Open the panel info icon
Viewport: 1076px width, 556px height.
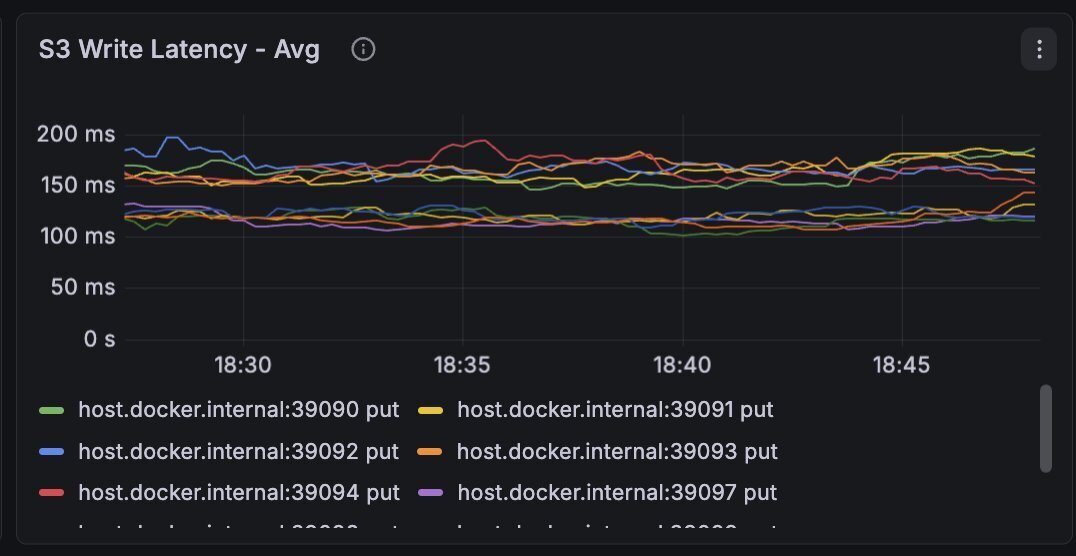(x=363, y=49)
